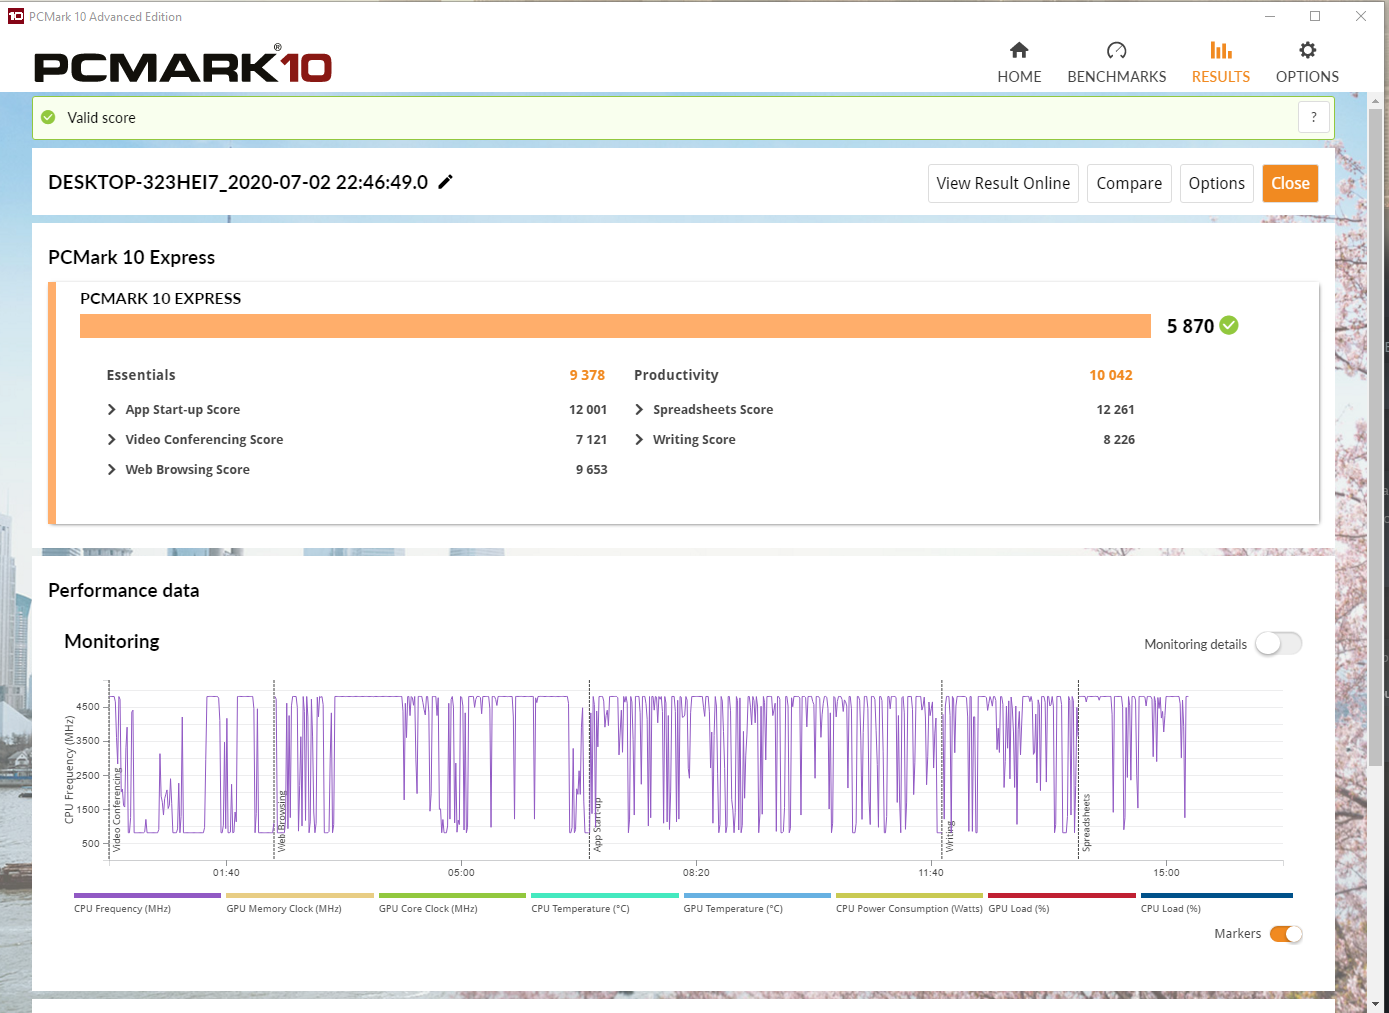Click the question mark help button
The width and height of the screenshot is (1389, 1013).
coord(1314,117)
